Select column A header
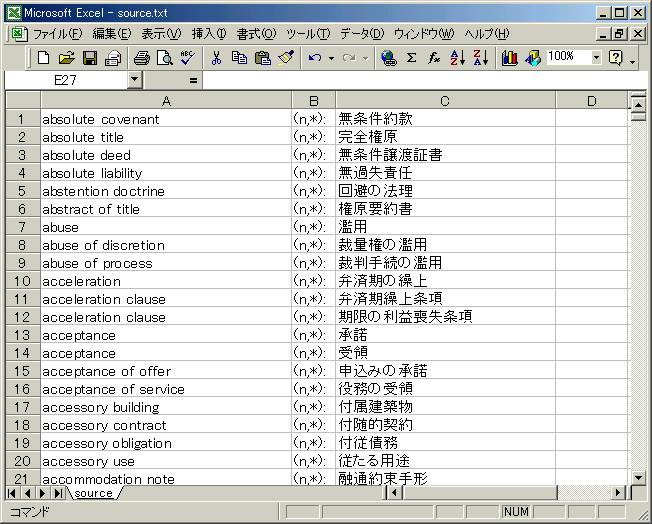Viewport: 652px width, 524px height. [166, 101]
